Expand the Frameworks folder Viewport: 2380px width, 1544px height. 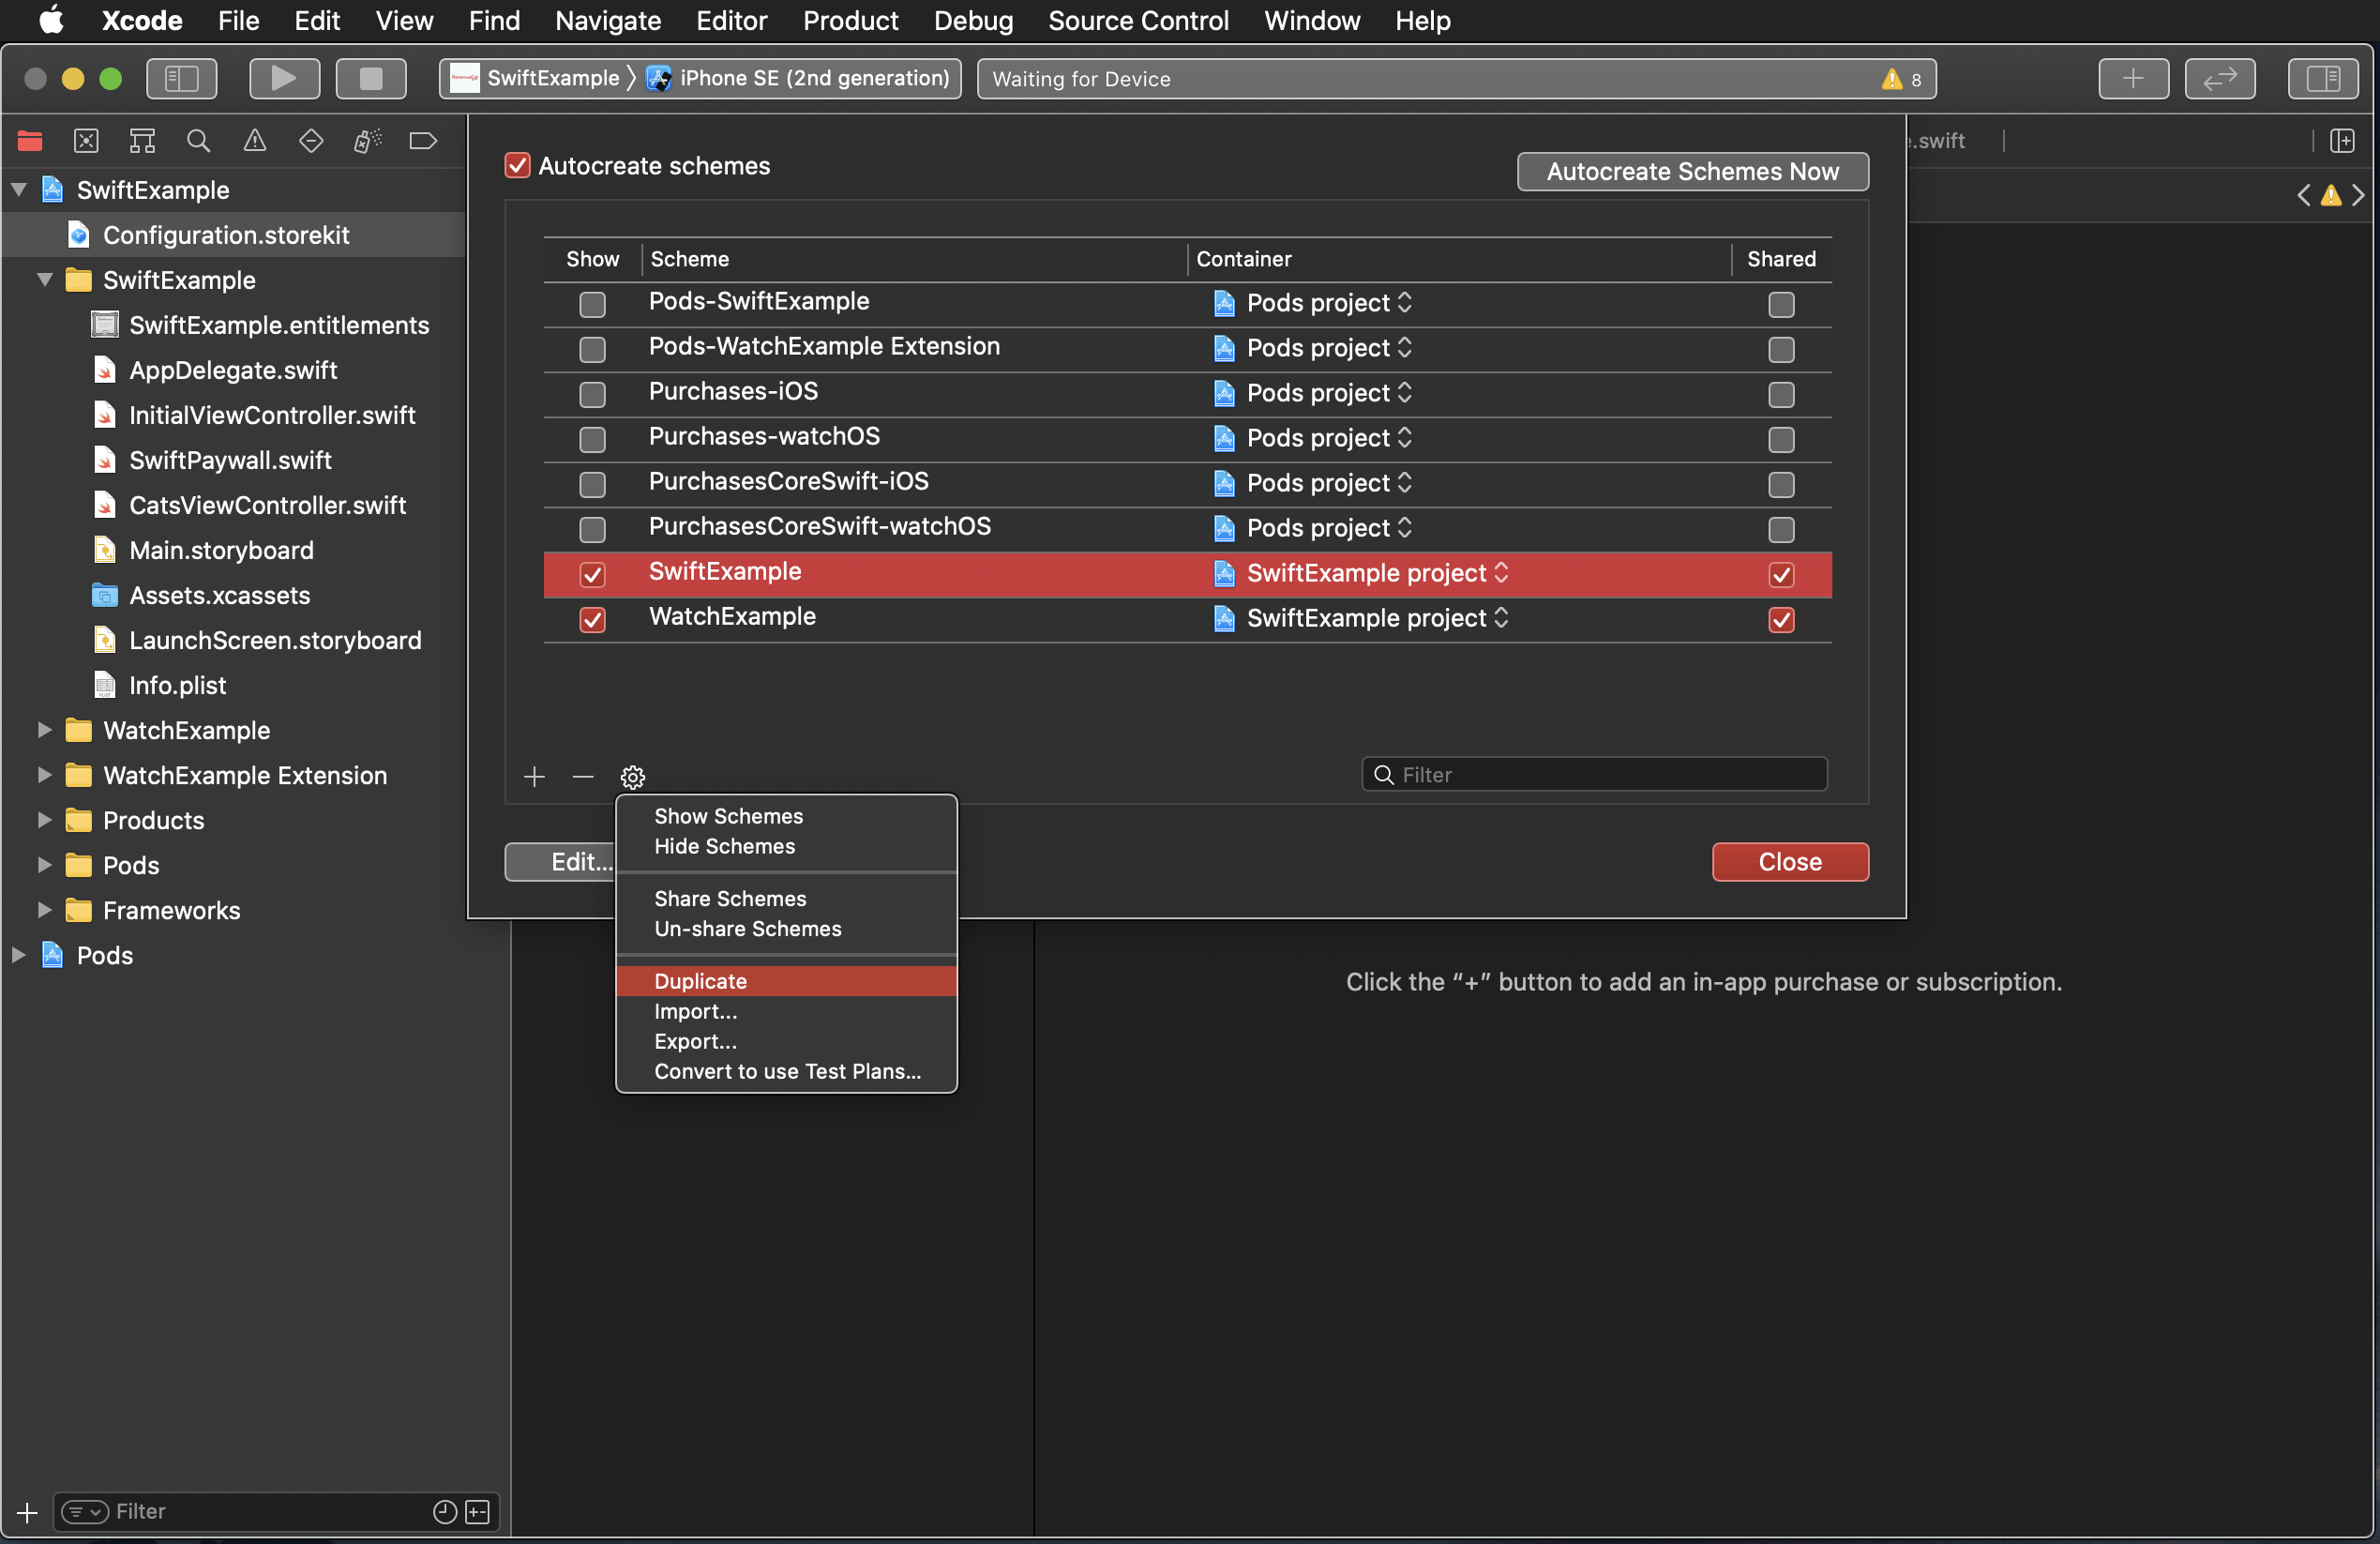point(44,910)
